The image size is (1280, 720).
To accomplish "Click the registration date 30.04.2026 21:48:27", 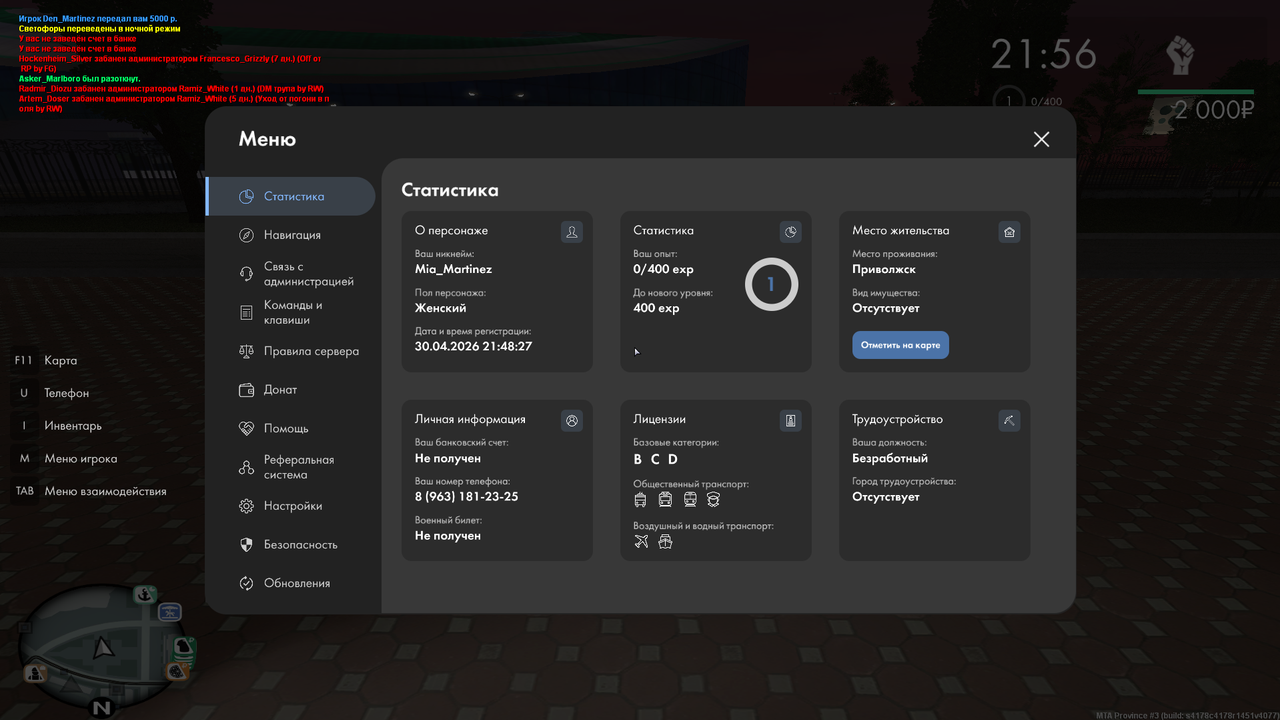I will (x=473, y=346).
